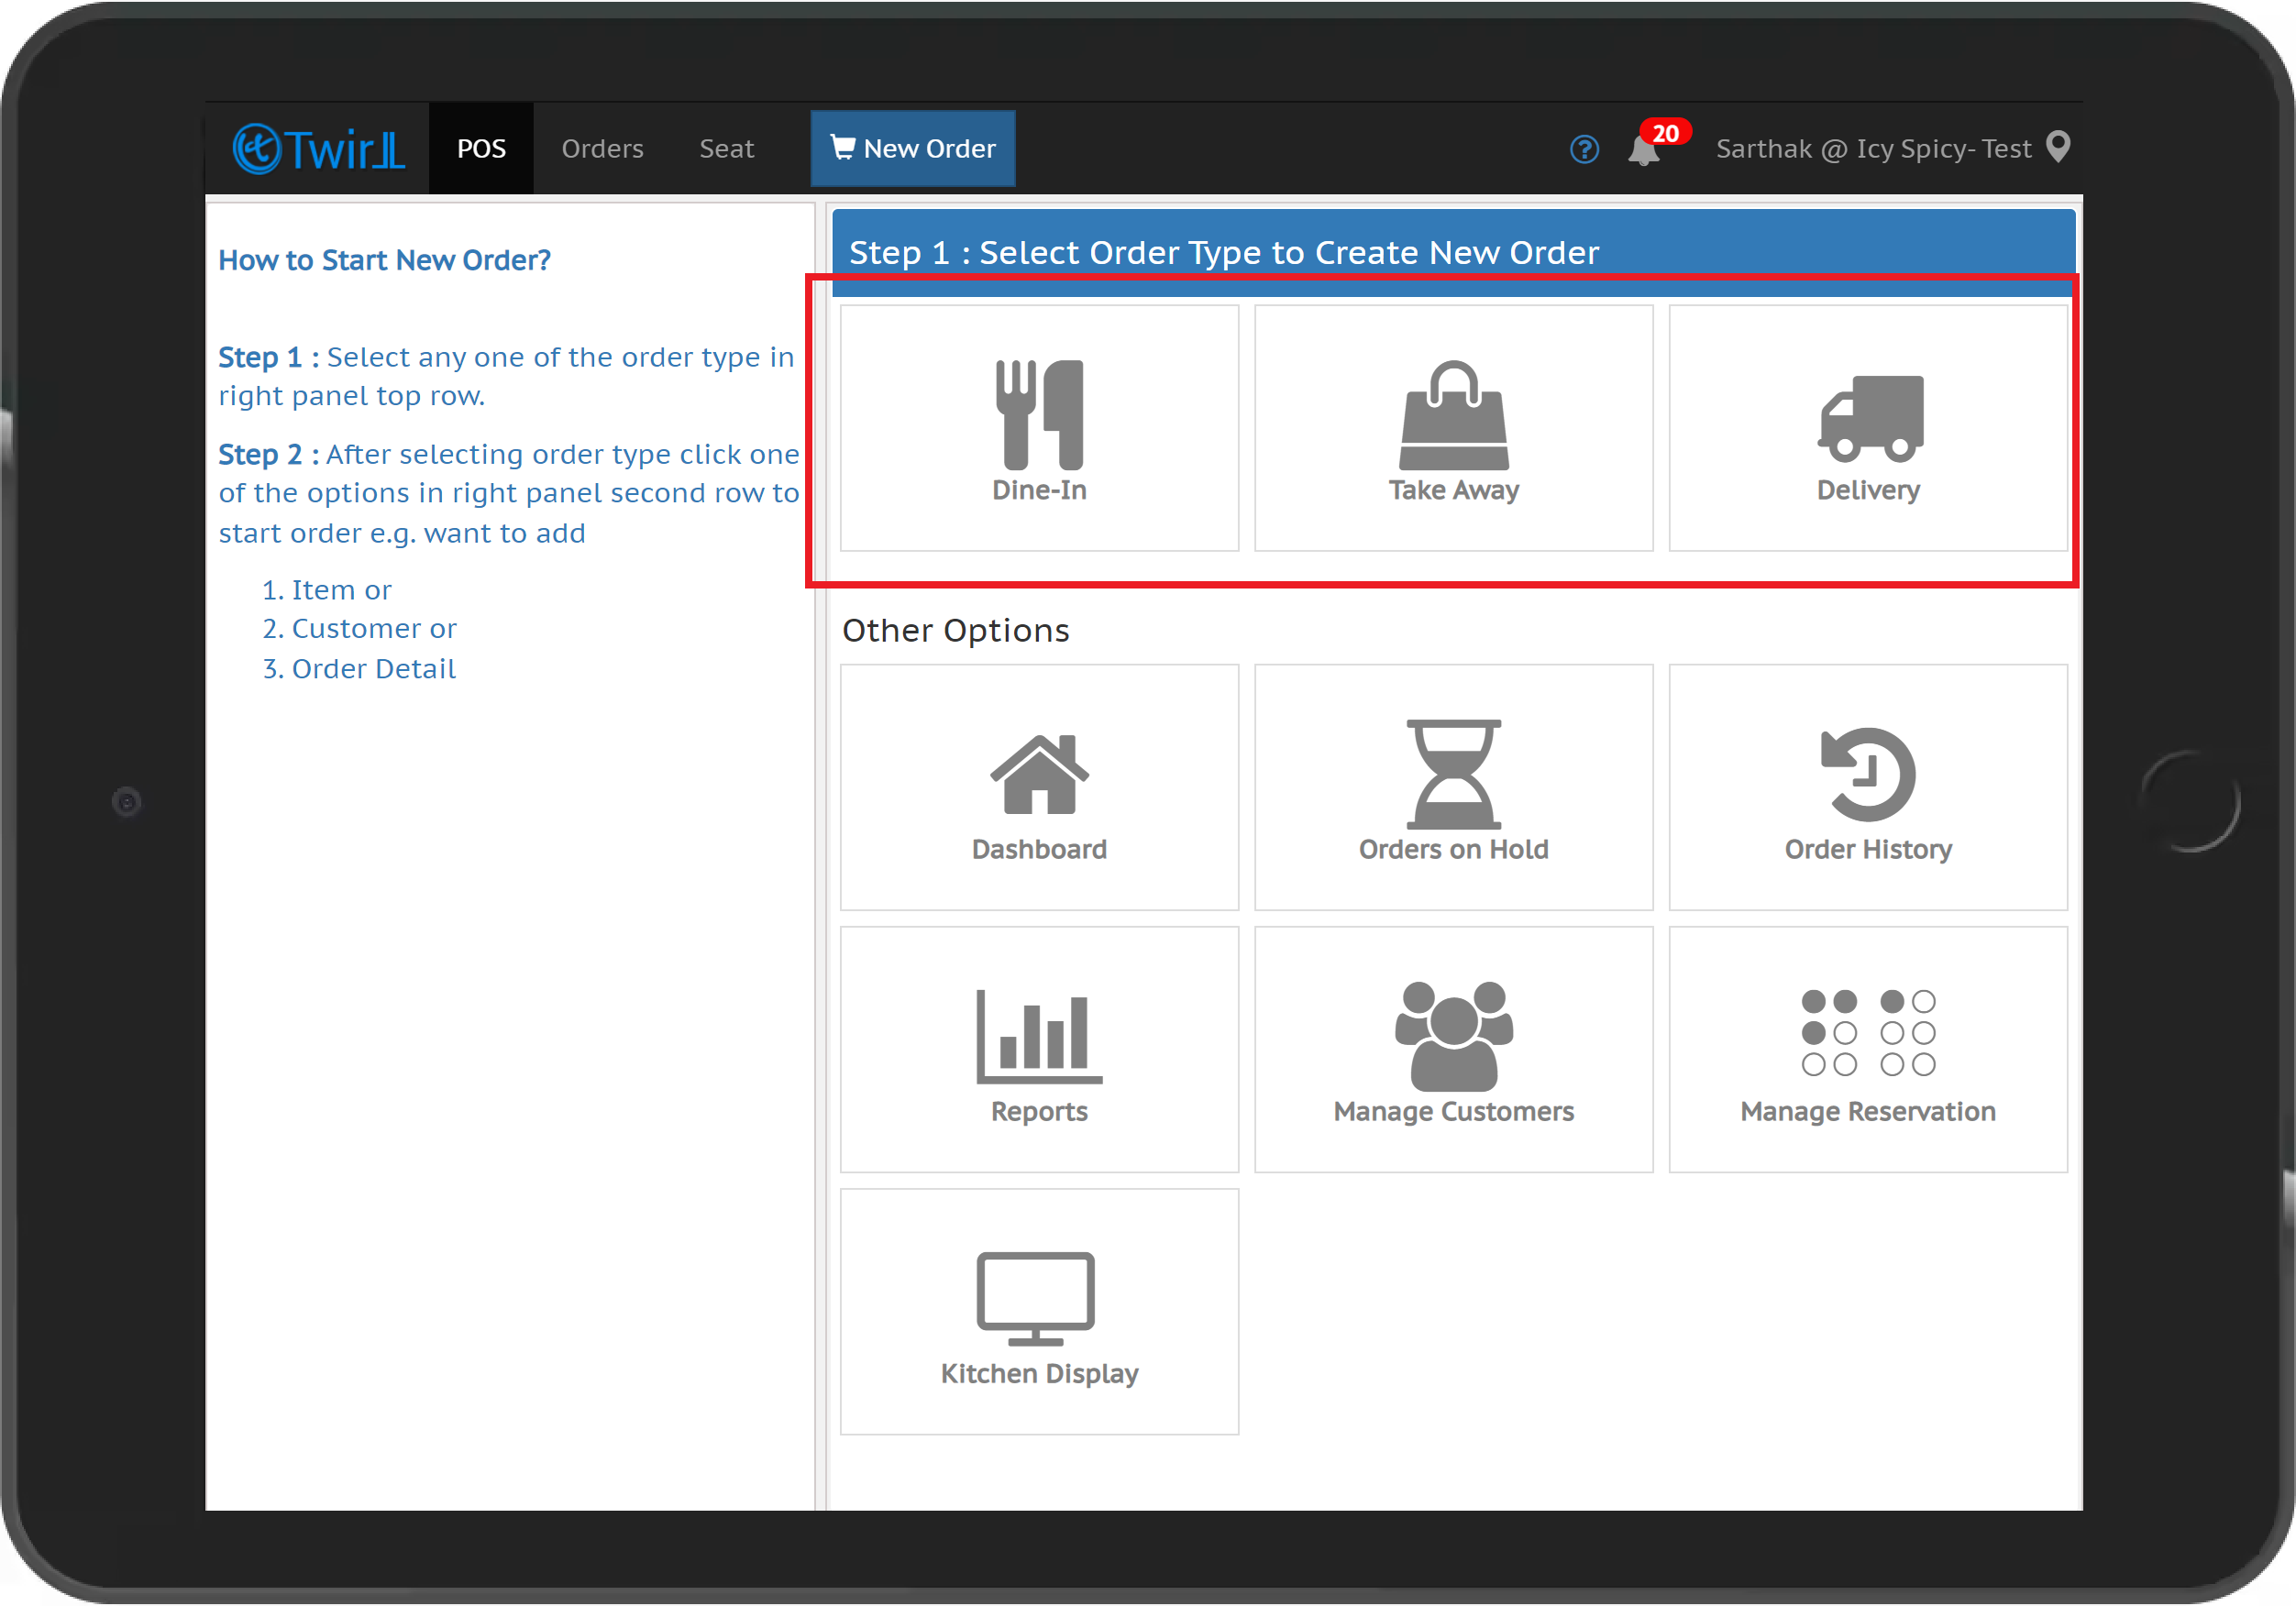
Task: Click the location pin icon
Action: click(x=2058, y=147)
